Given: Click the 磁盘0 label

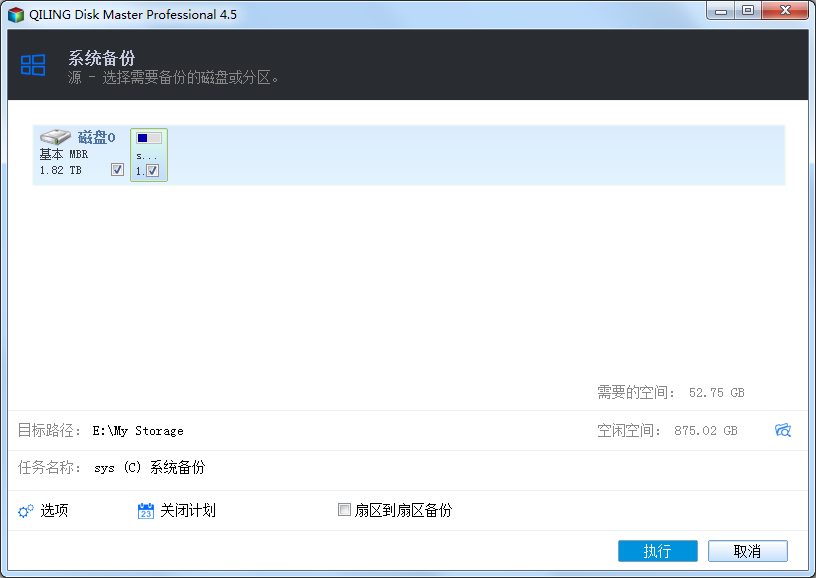Looking at the screenshot, I should (x=96, y=137).
